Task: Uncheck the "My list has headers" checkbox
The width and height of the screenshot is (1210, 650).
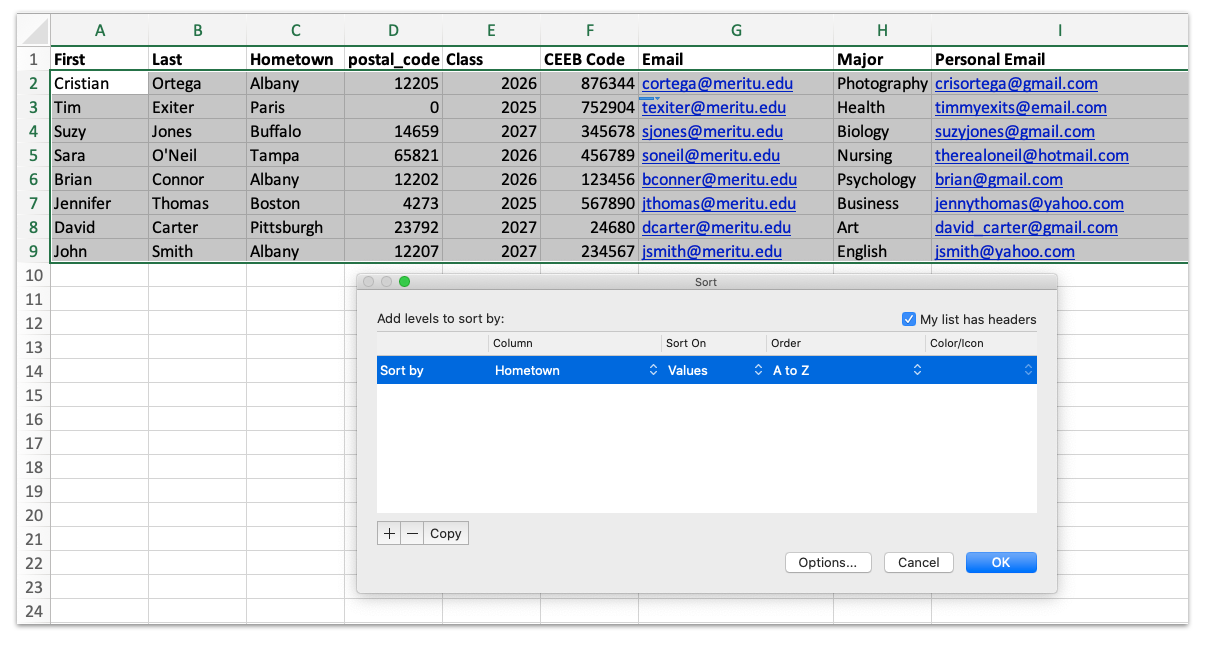Action: point(908,319)
